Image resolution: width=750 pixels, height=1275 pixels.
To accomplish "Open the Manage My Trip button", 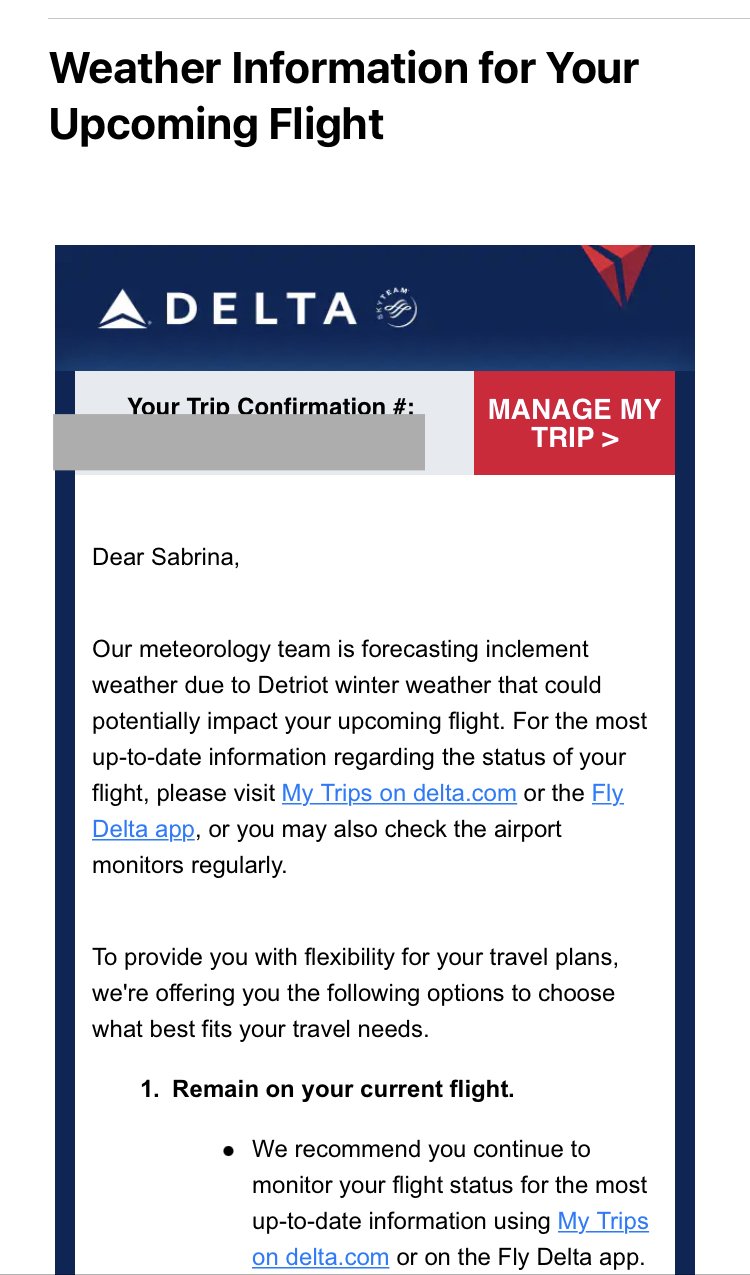I will click(574, 423).
